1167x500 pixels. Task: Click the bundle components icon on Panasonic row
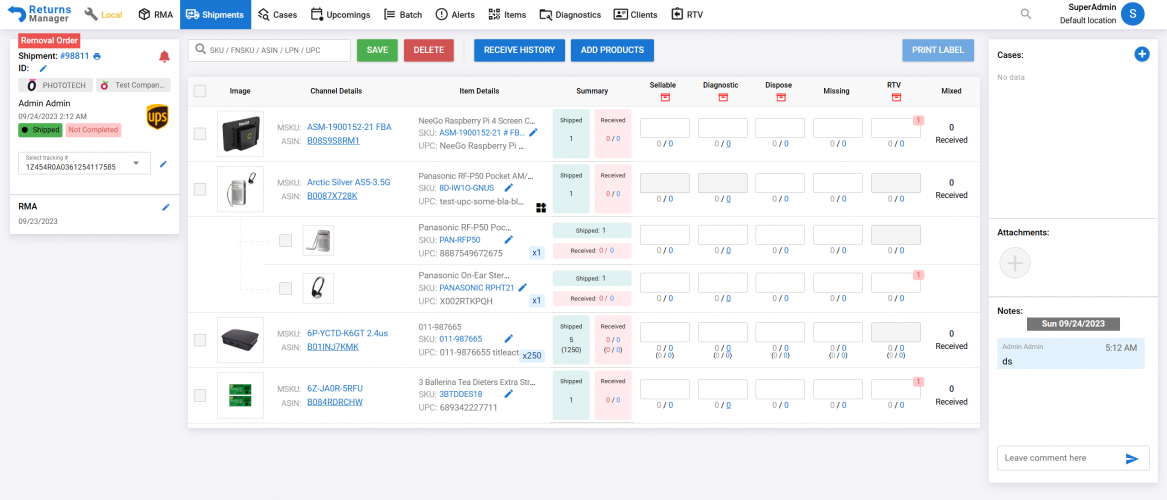pyautogui.click(x=542, y=208)
